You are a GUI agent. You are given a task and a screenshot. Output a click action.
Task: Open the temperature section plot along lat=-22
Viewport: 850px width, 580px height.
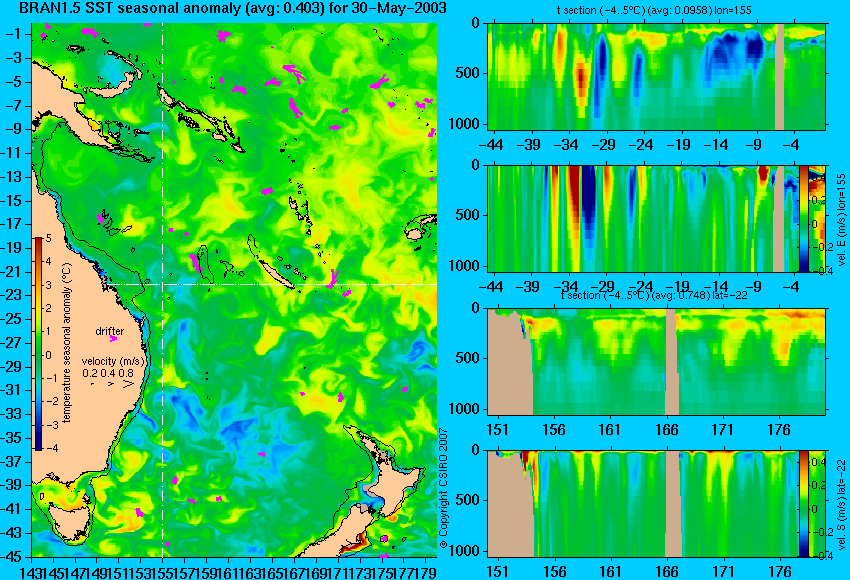coord(656,362)
